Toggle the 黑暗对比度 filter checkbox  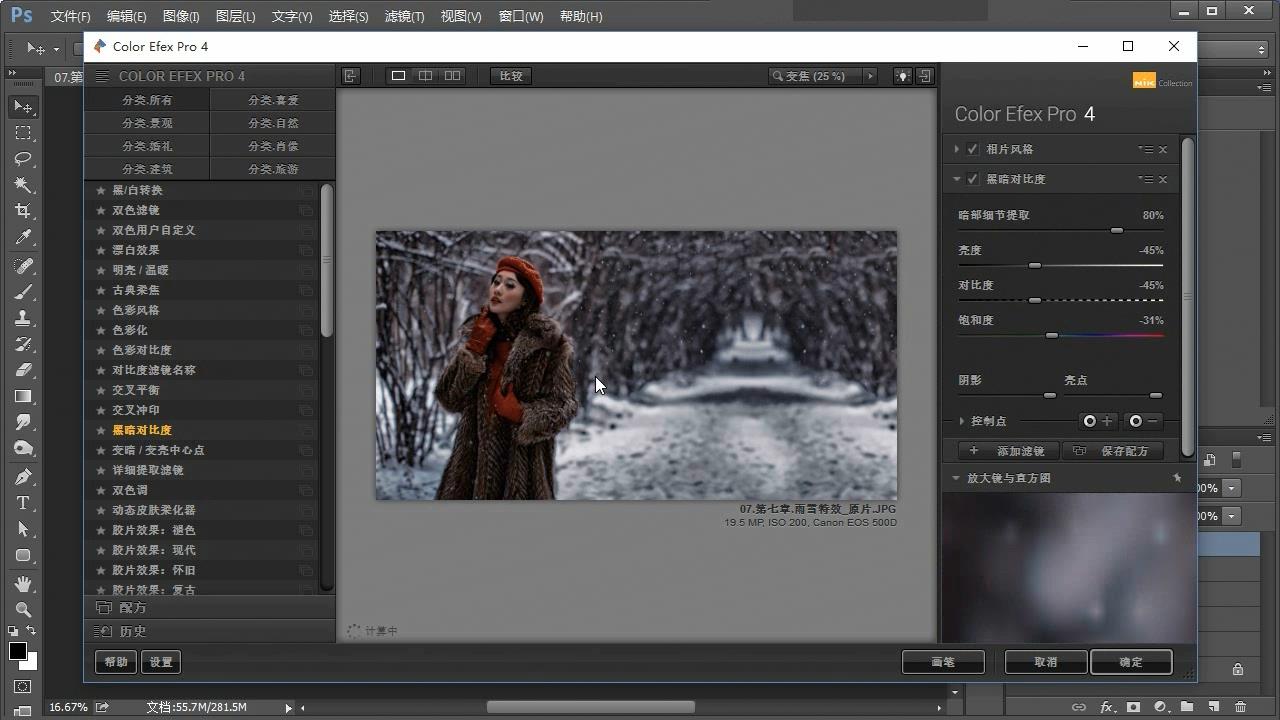coord(973,179)
